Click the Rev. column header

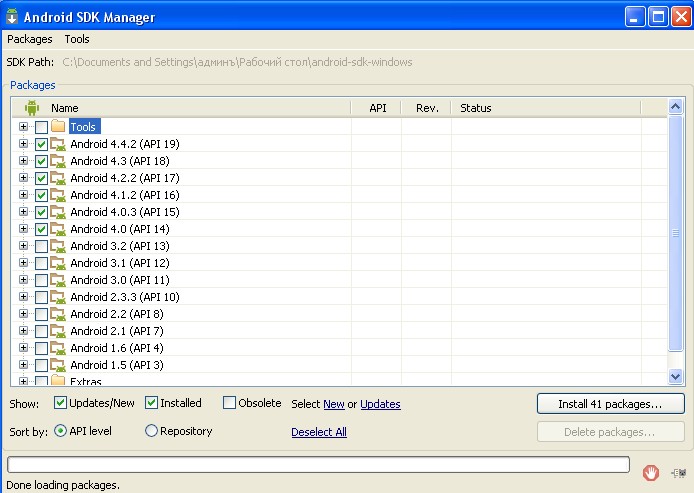pos(426,108)
